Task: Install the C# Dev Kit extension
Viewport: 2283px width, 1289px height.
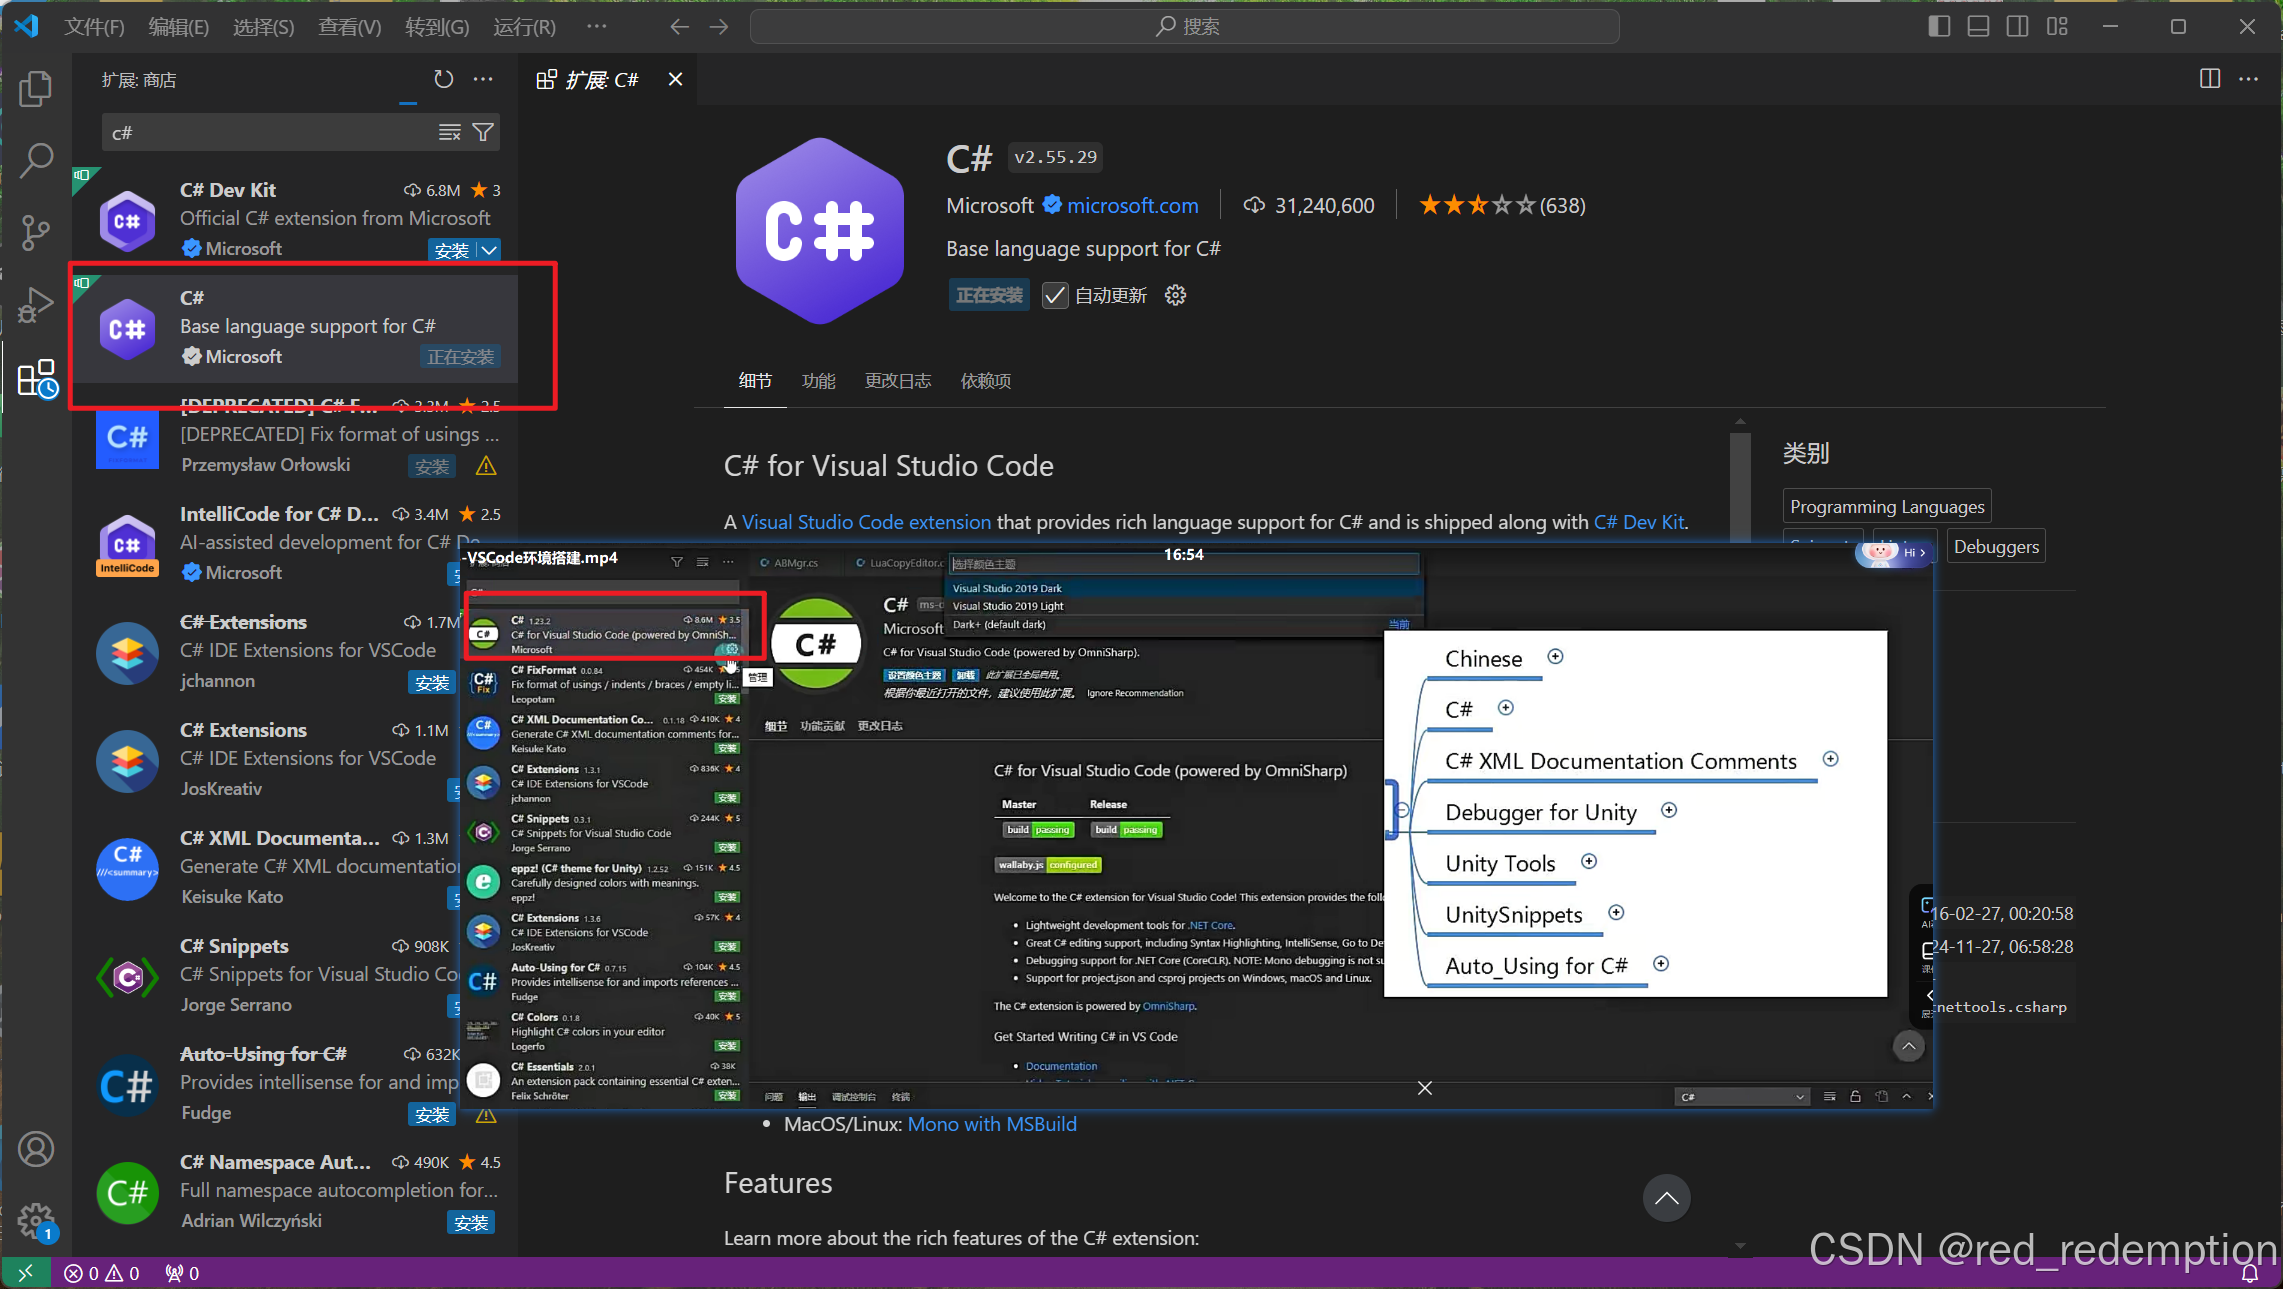Action: tap(452, 250)
